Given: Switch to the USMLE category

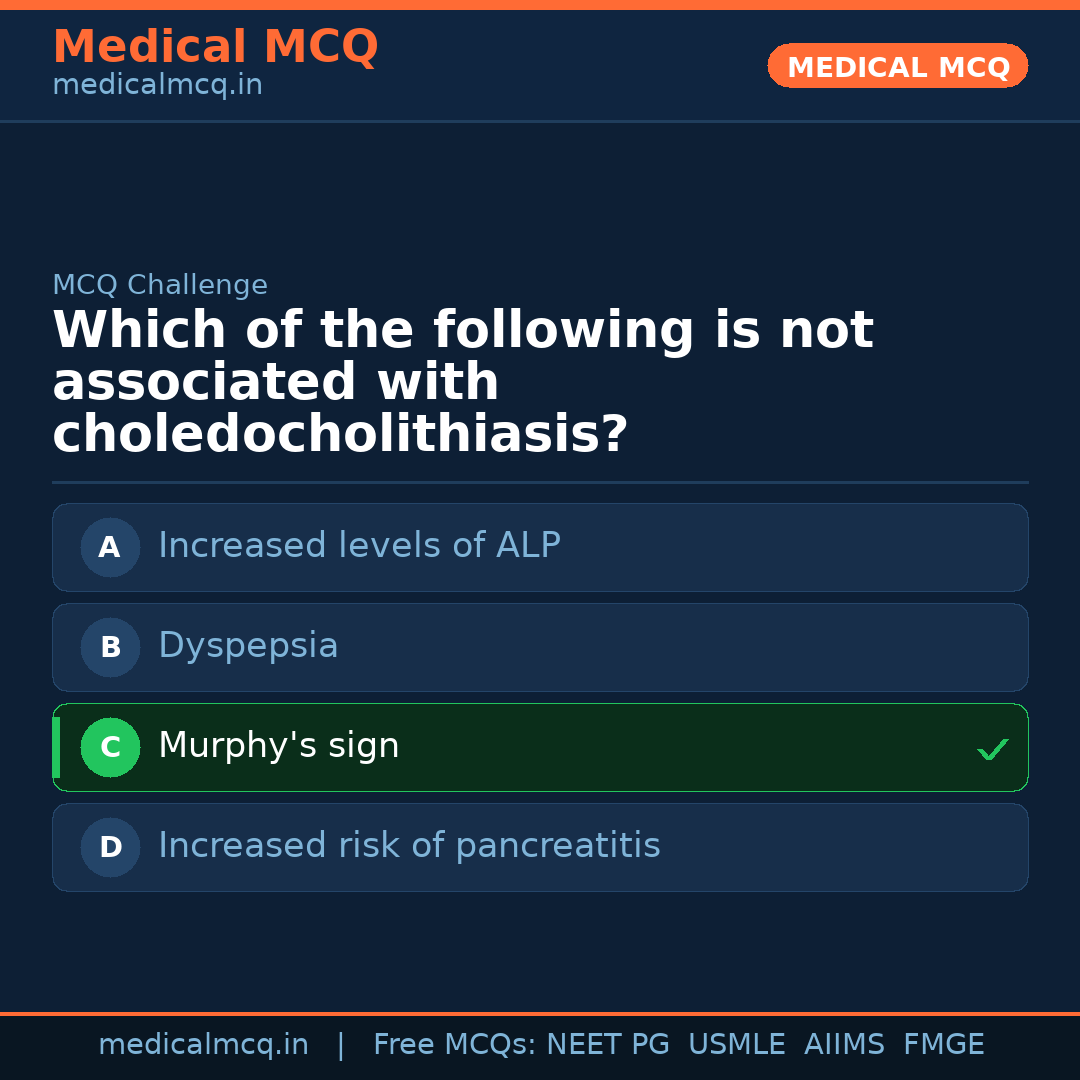Looking at the screenshot, I should point(737,1043).
